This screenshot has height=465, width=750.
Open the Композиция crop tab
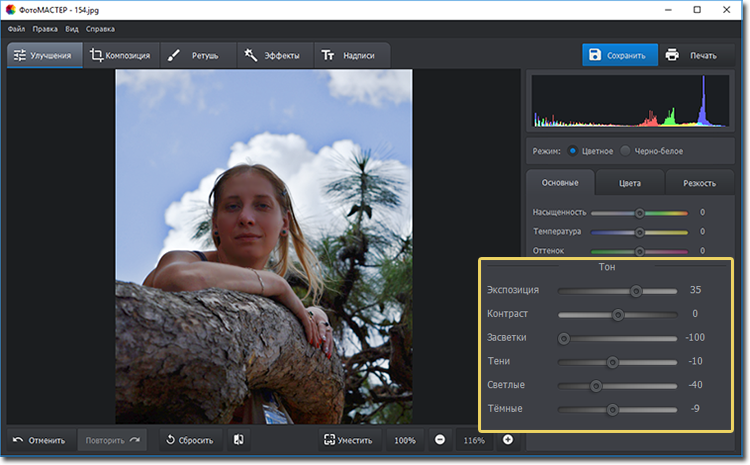point(119,55)
